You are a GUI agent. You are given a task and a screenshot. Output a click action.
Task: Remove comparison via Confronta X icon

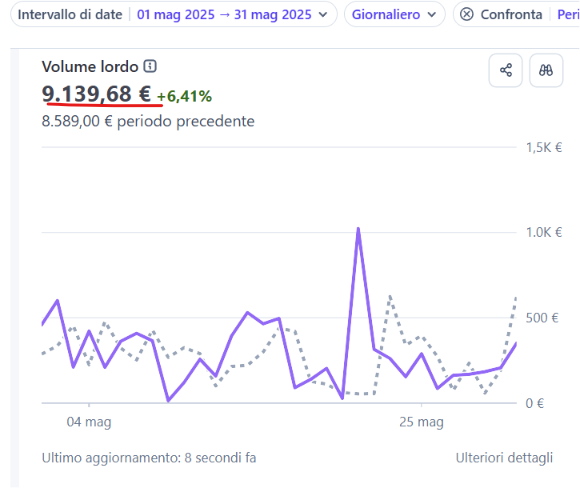point(467,14)
